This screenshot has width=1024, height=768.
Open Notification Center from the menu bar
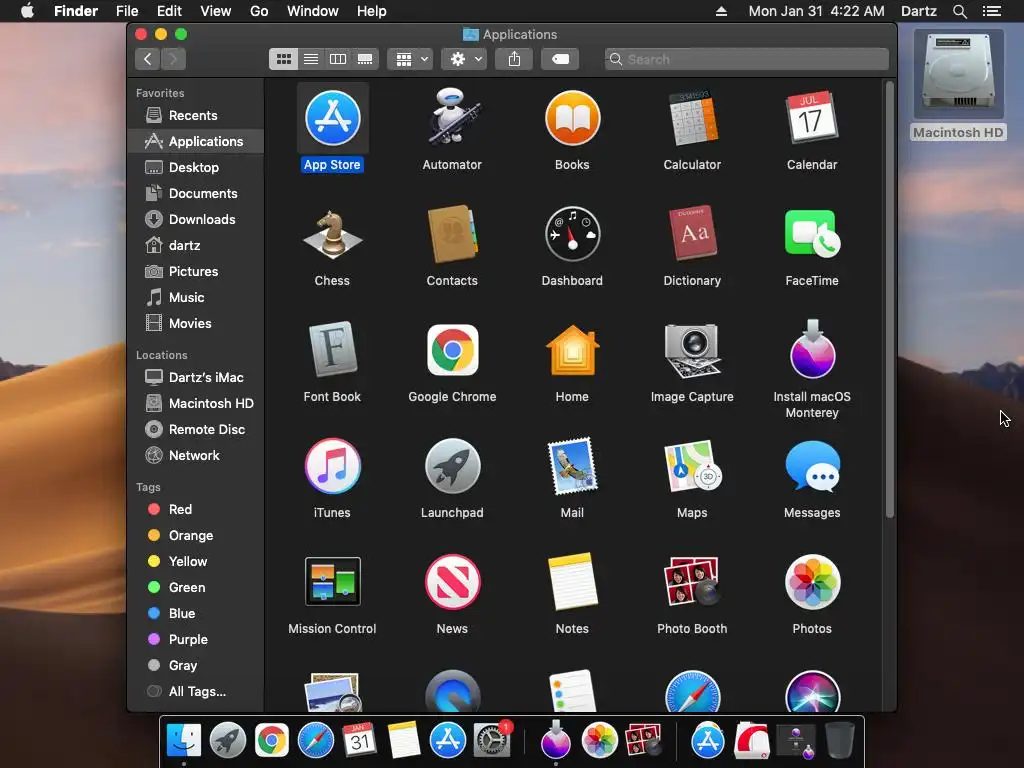click(991, 11)
